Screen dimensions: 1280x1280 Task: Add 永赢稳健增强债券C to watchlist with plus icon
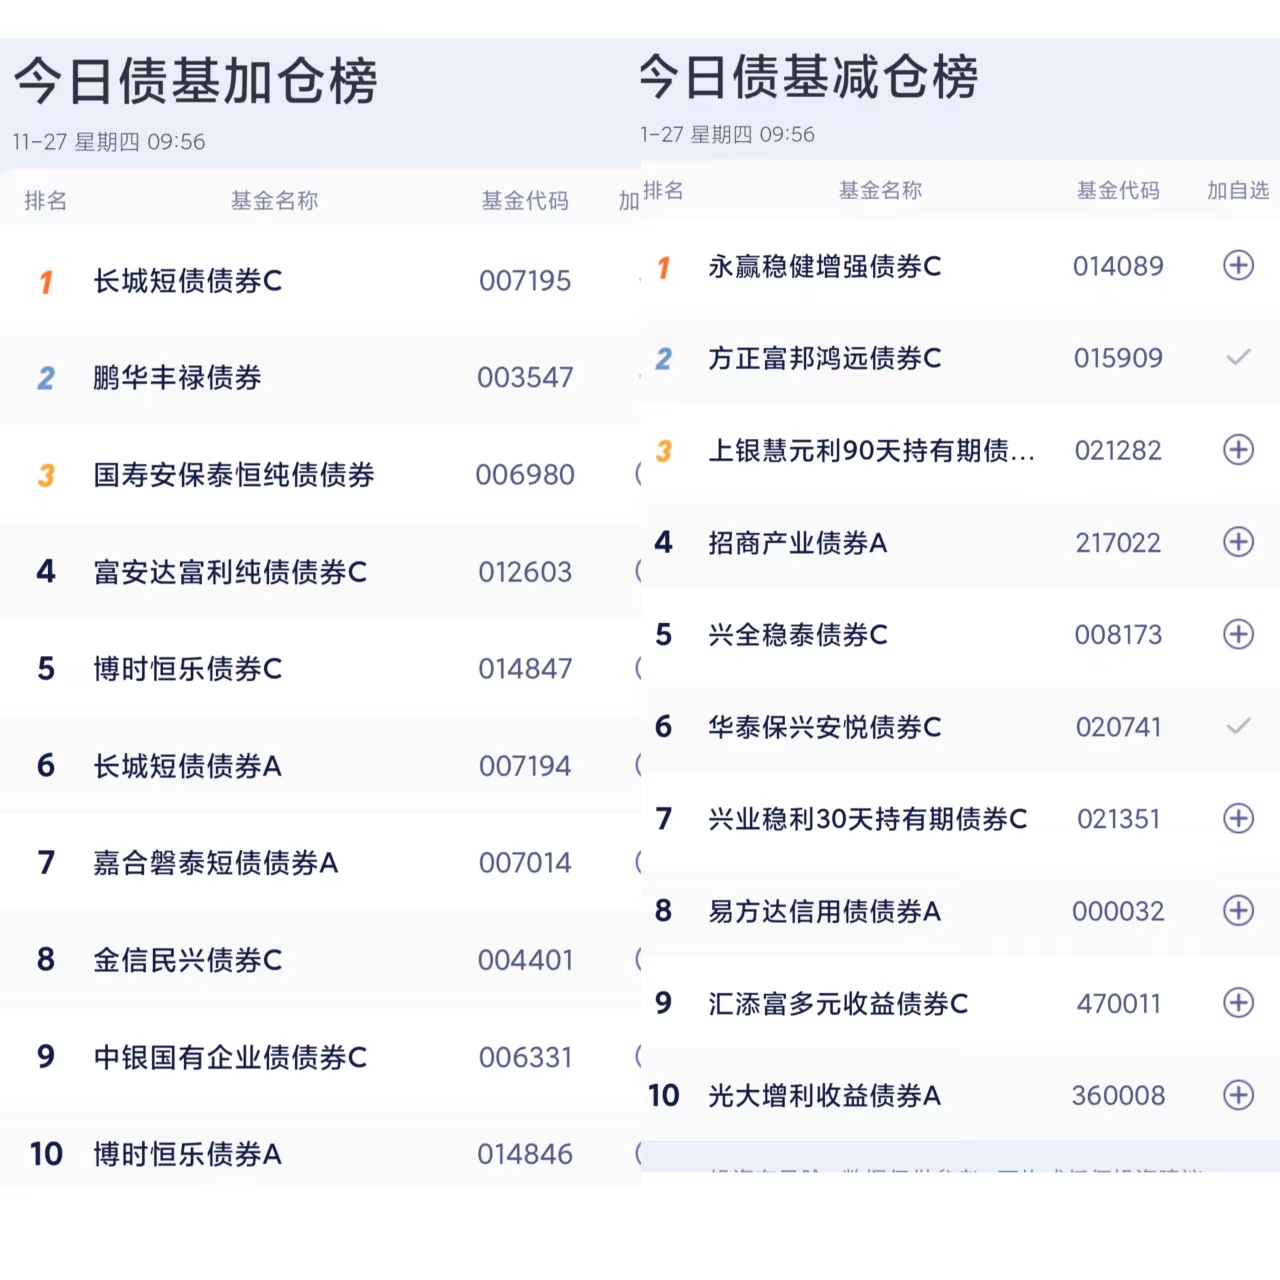1238,265
